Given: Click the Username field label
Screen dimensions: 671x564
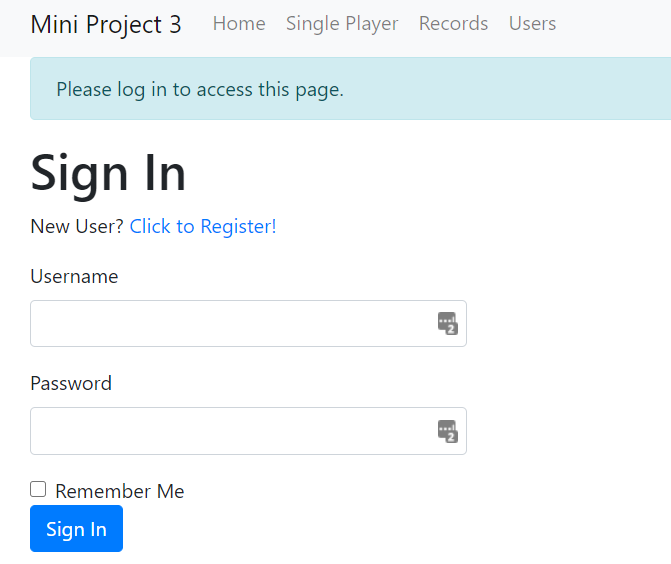Looking at the screenshot, I should [74, 276].
